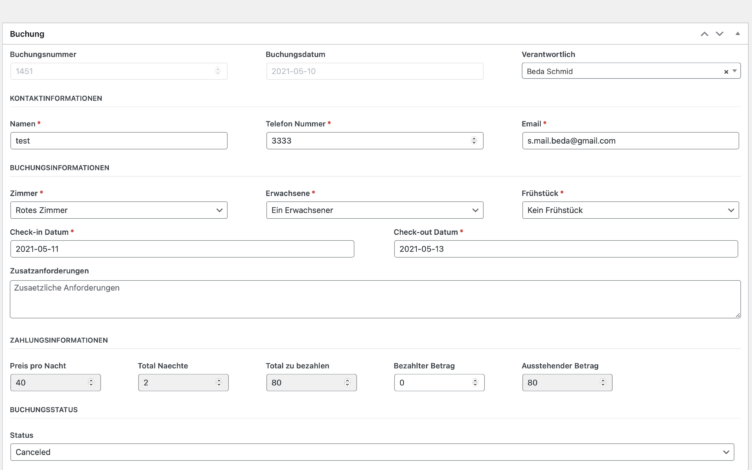
Task: Click the Buchung panel title
Action: click(x=27, y=34)
